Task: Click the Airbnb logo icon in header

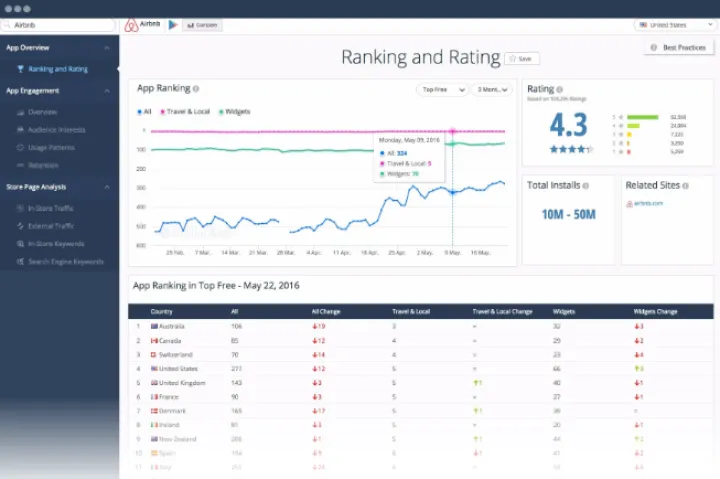Action: tap(132, 25)
